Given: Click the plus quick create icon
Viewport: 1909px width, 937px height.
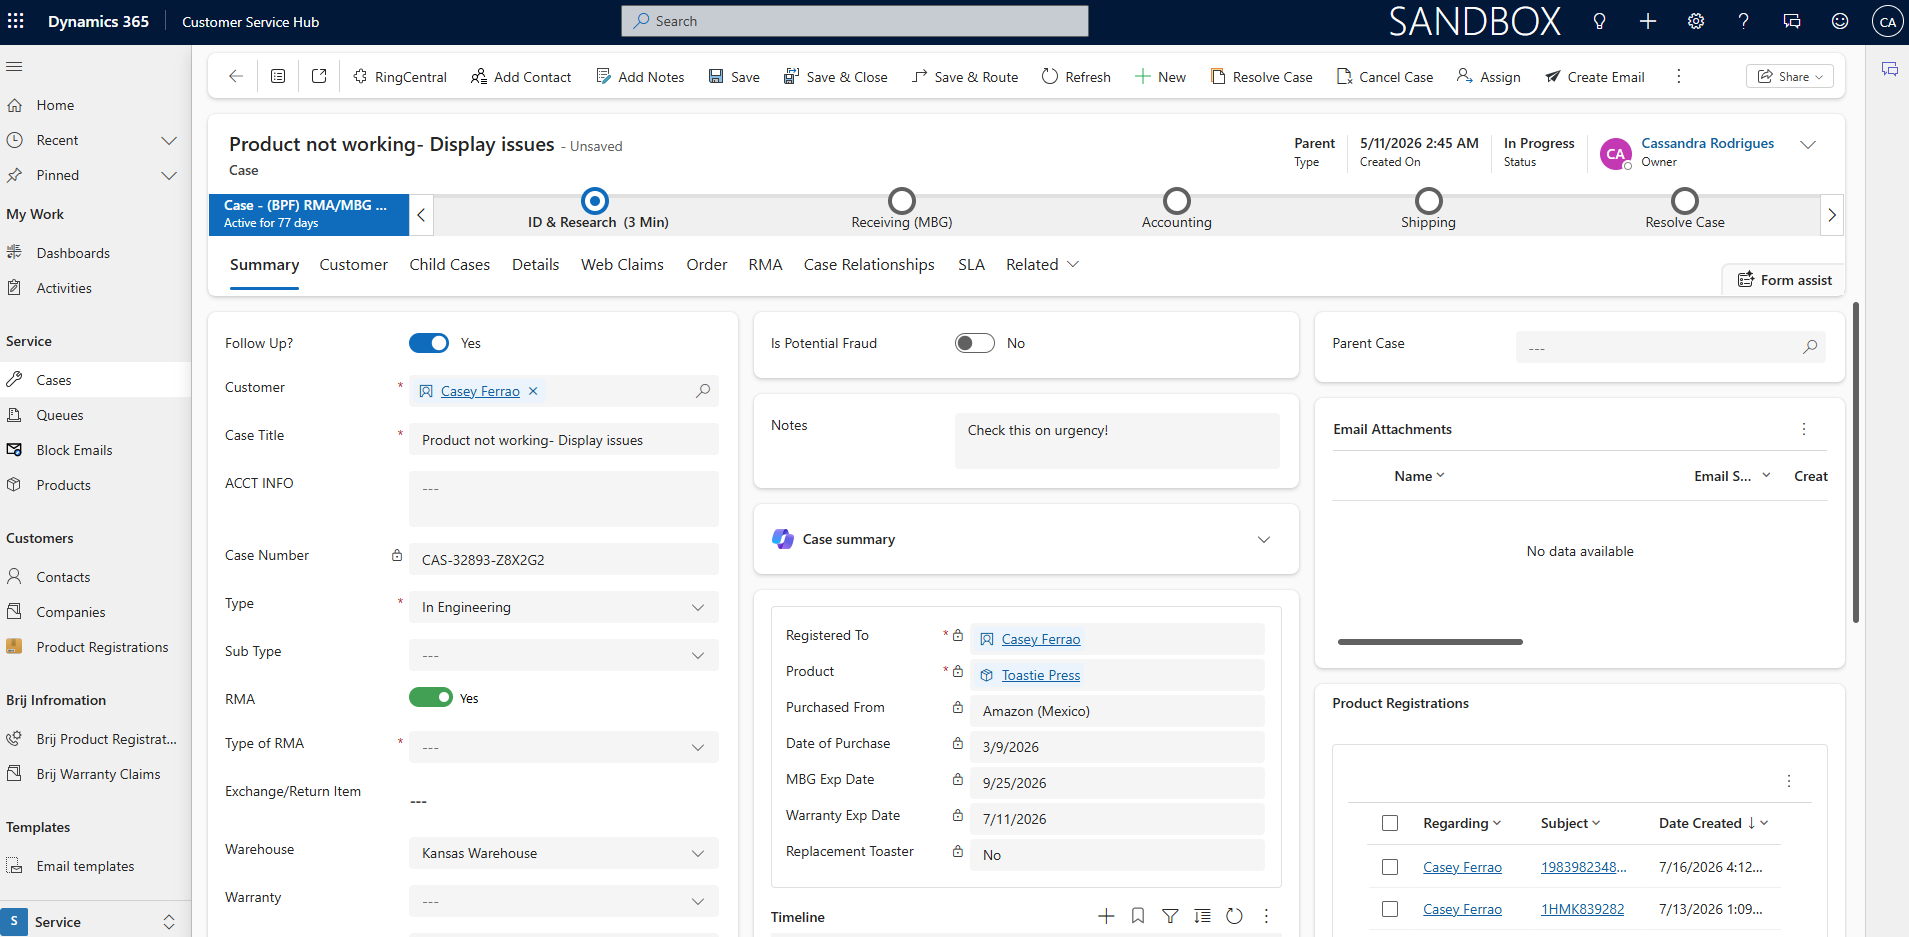Looking at the screenshot, I should (x=1648, y=21).
